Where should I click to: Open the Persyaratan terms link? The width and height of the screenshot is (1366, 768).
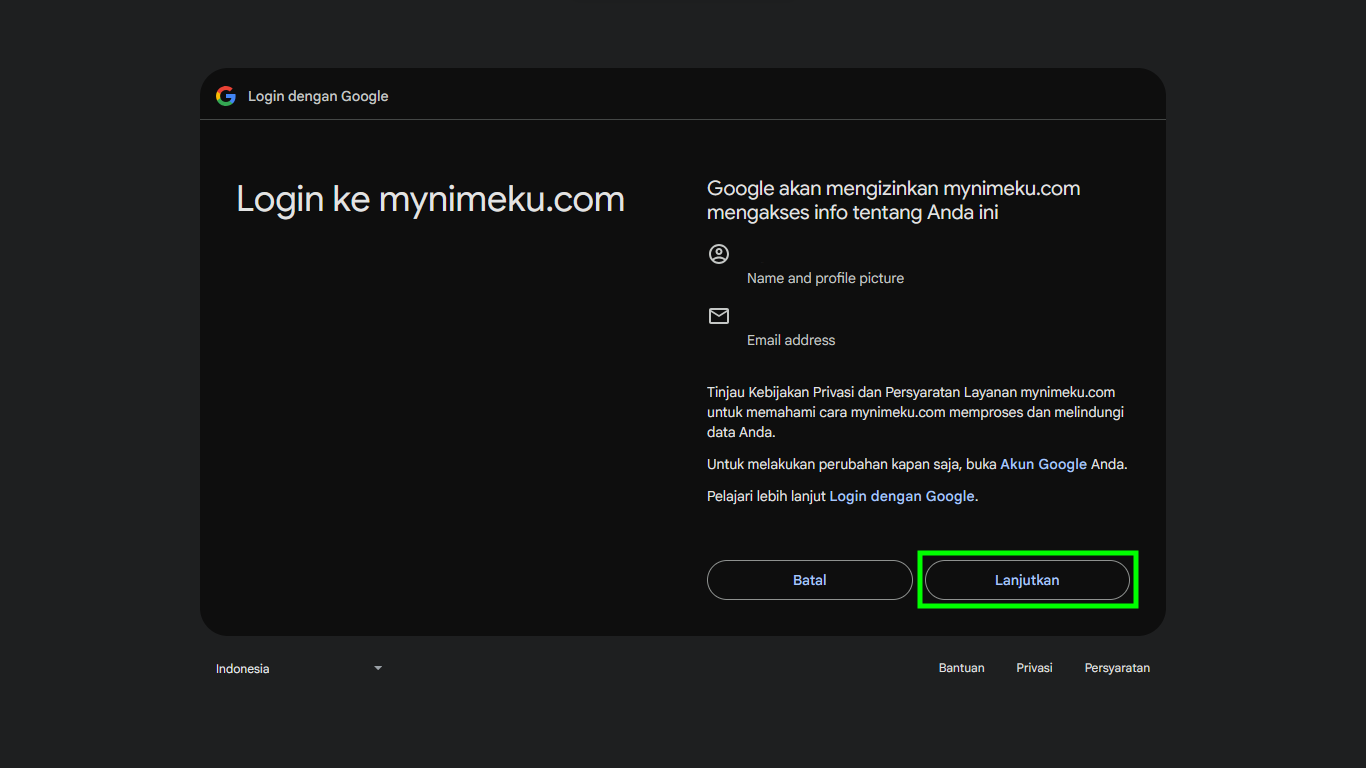(1117, 668)
